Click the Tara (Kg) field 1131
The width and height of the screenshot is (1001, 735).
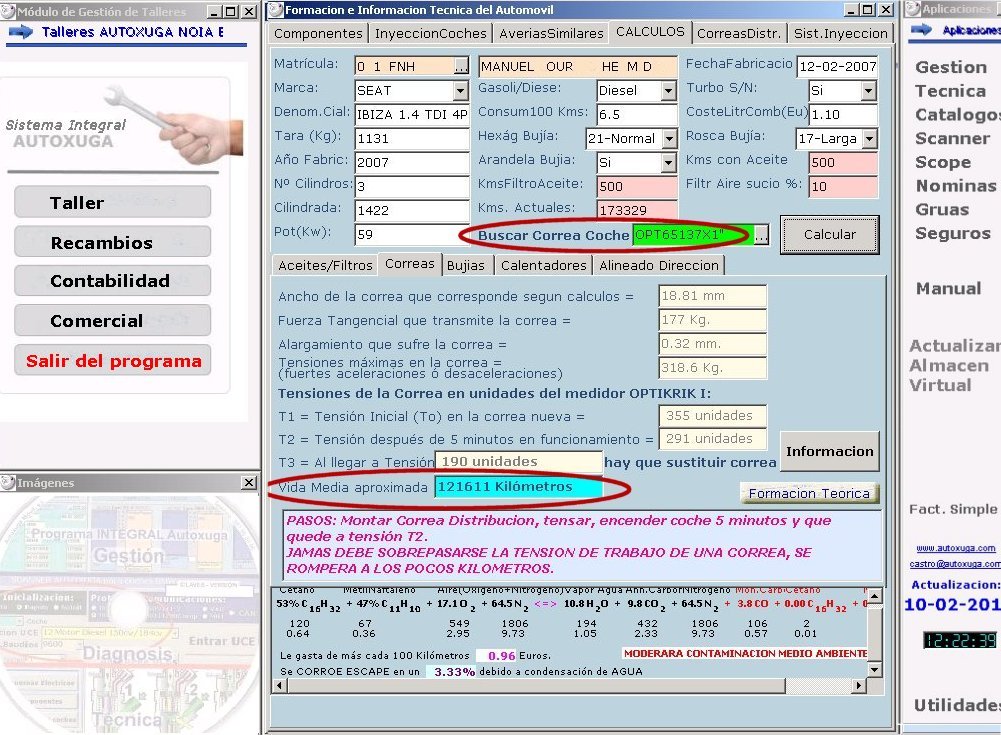[x=412, y=139]
